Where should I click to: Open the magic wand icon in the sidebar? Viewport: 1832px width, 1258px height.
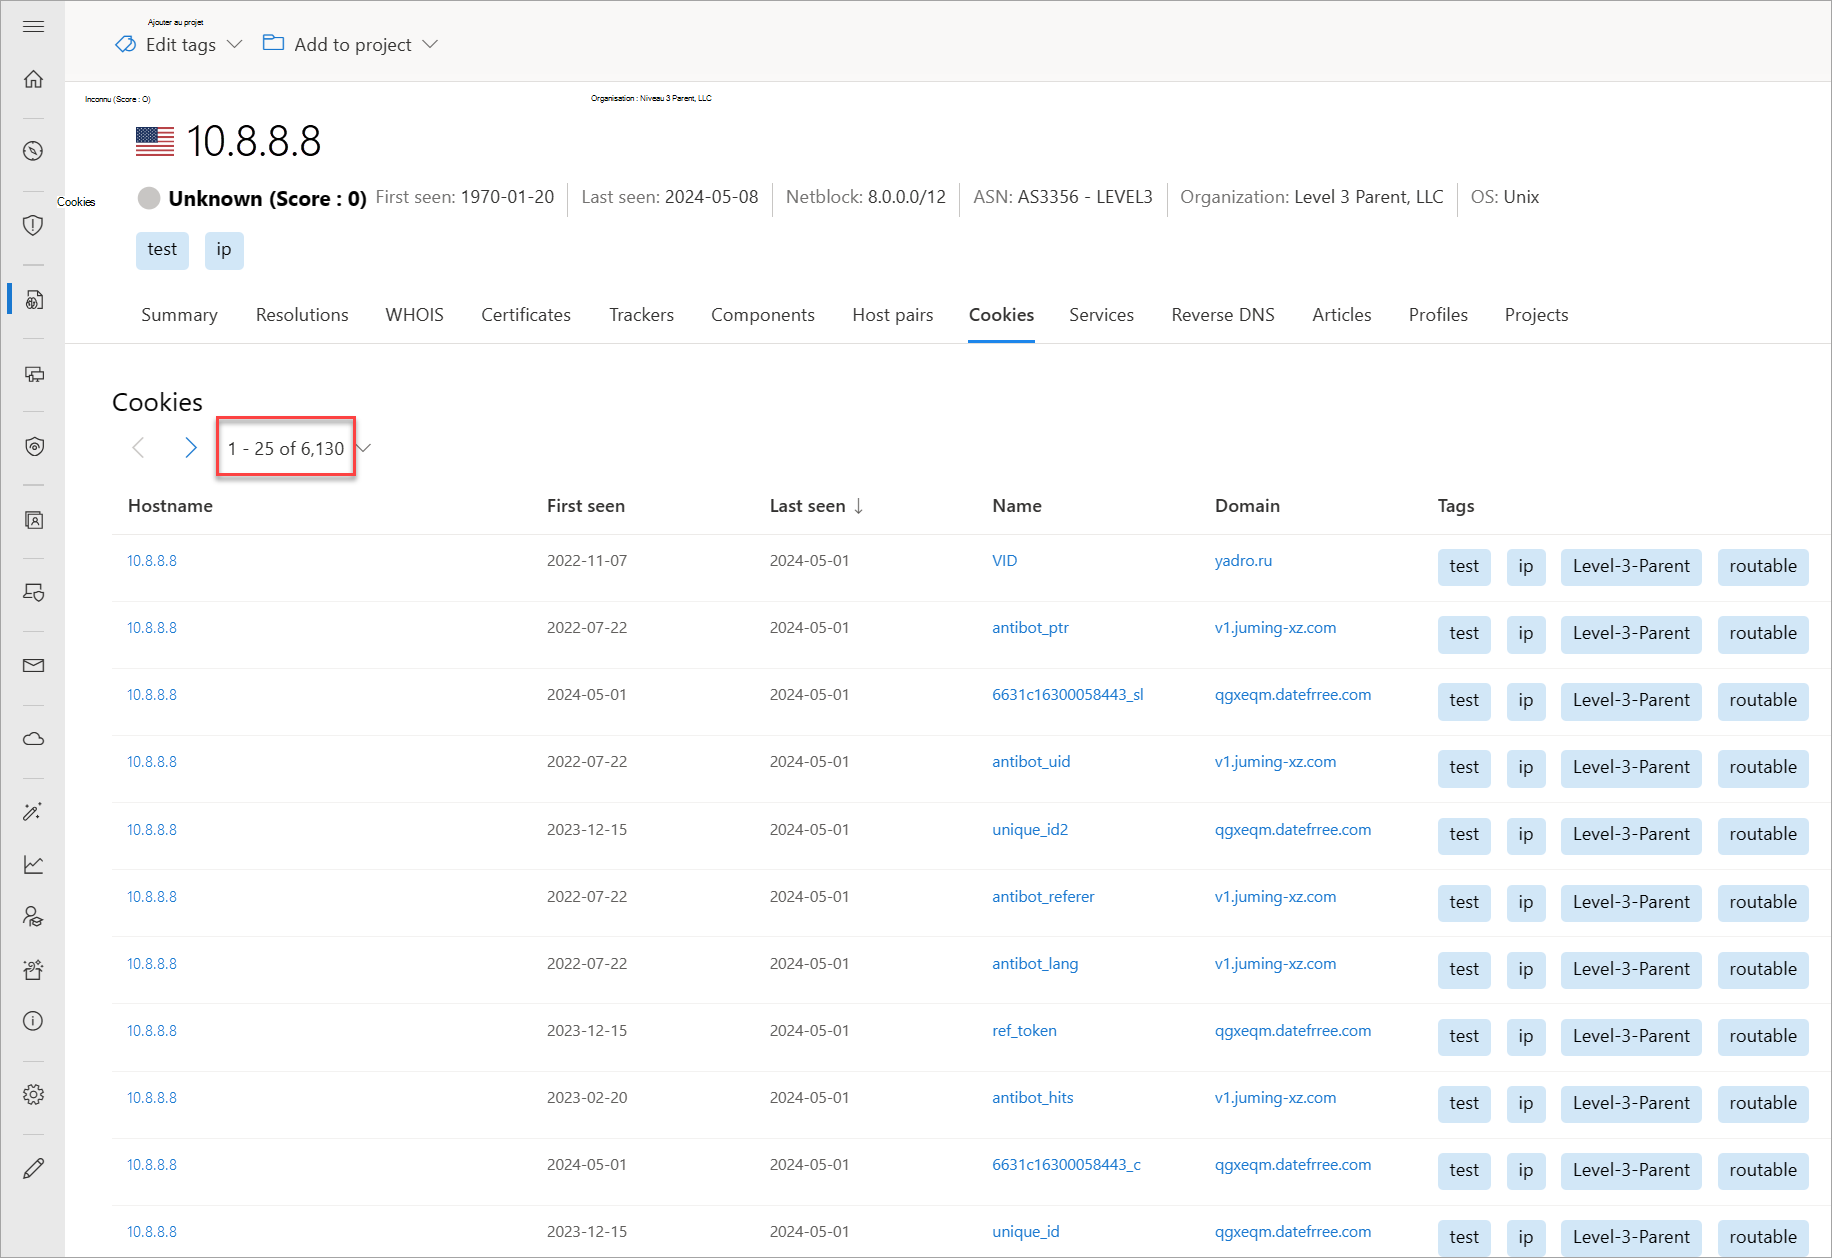(x=33, y=811)
